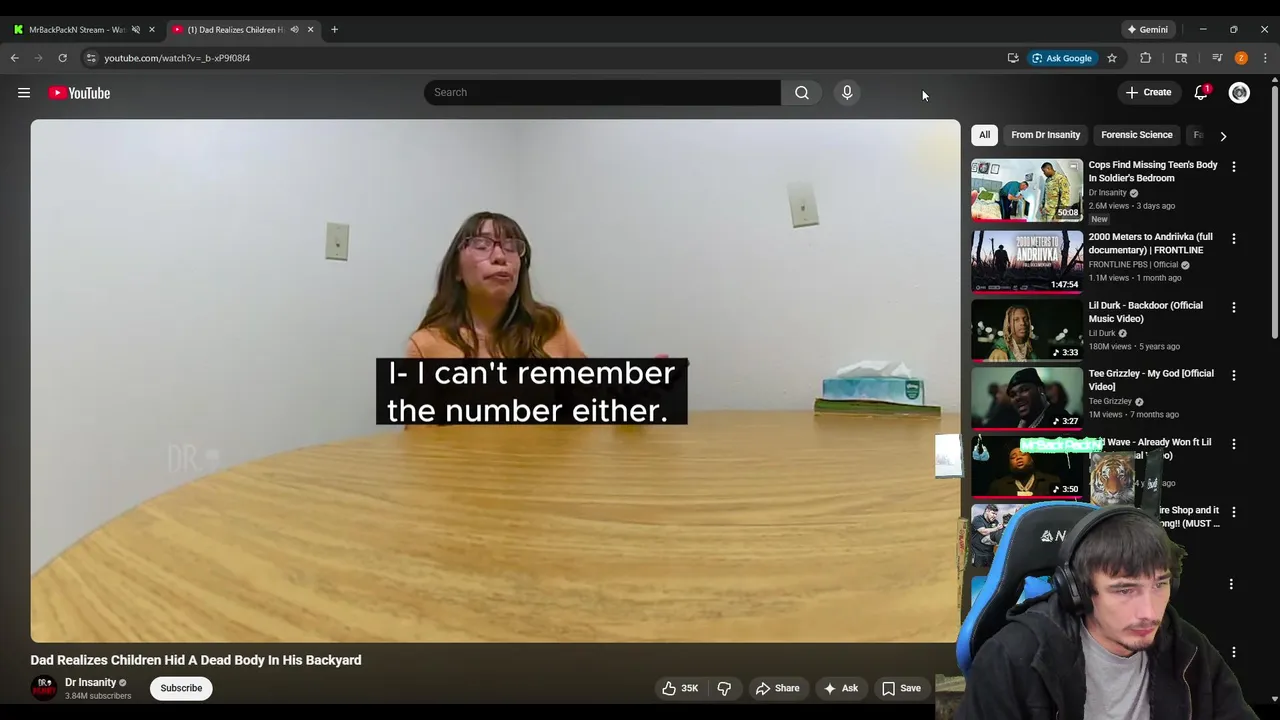Viewport: 1280px width, 720px height.
Task: View site information icon in address bar
Action: pyautogui.click(x=91, y=58)
